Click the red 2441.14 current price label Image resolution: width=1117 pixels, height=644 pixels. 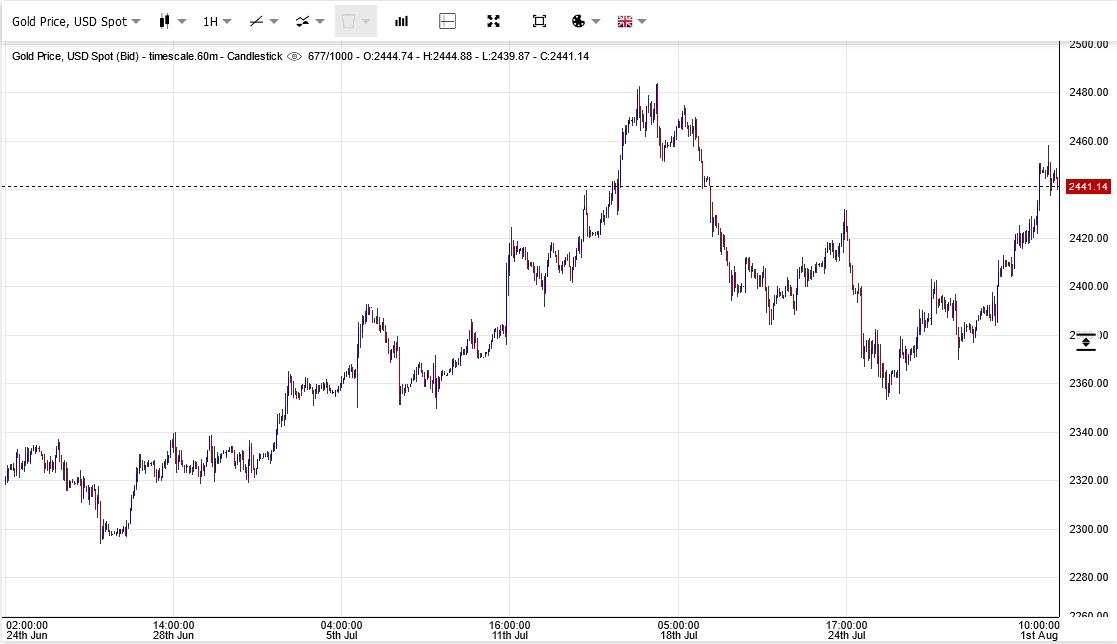[x=1088, y=187]
